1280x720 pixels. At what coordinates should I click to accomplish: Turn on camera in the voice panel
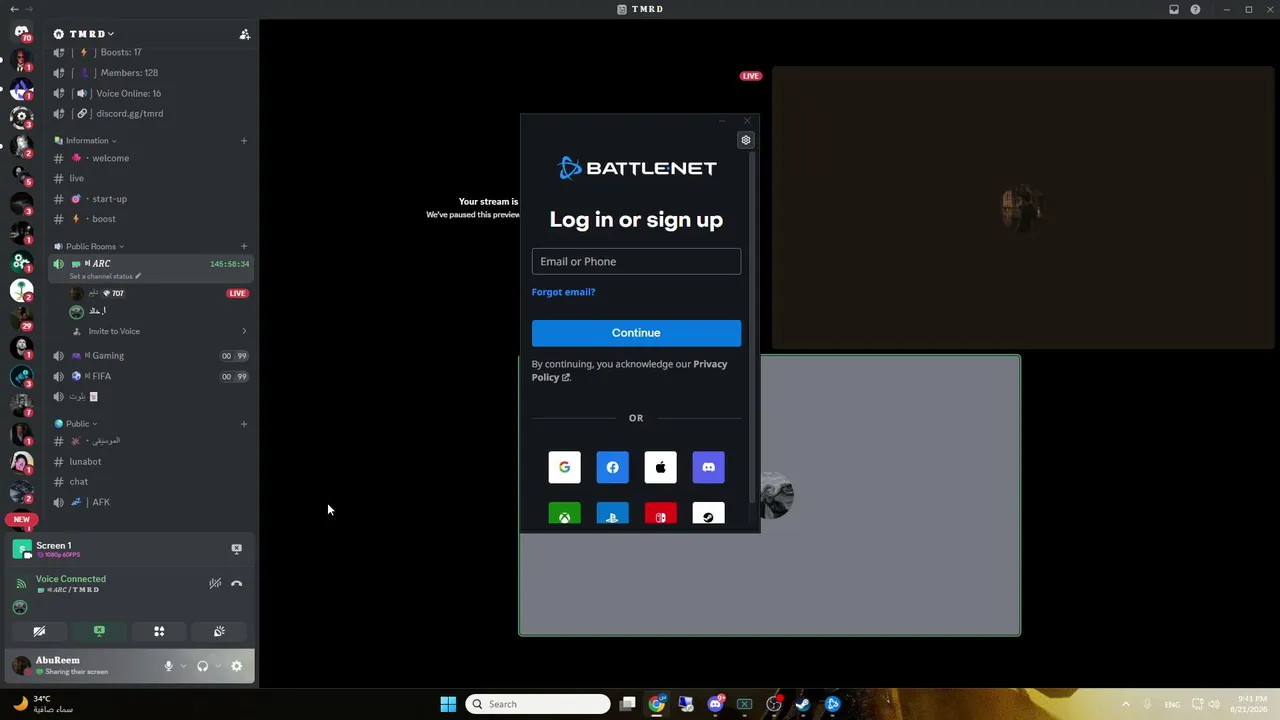(x=39, y=631)
